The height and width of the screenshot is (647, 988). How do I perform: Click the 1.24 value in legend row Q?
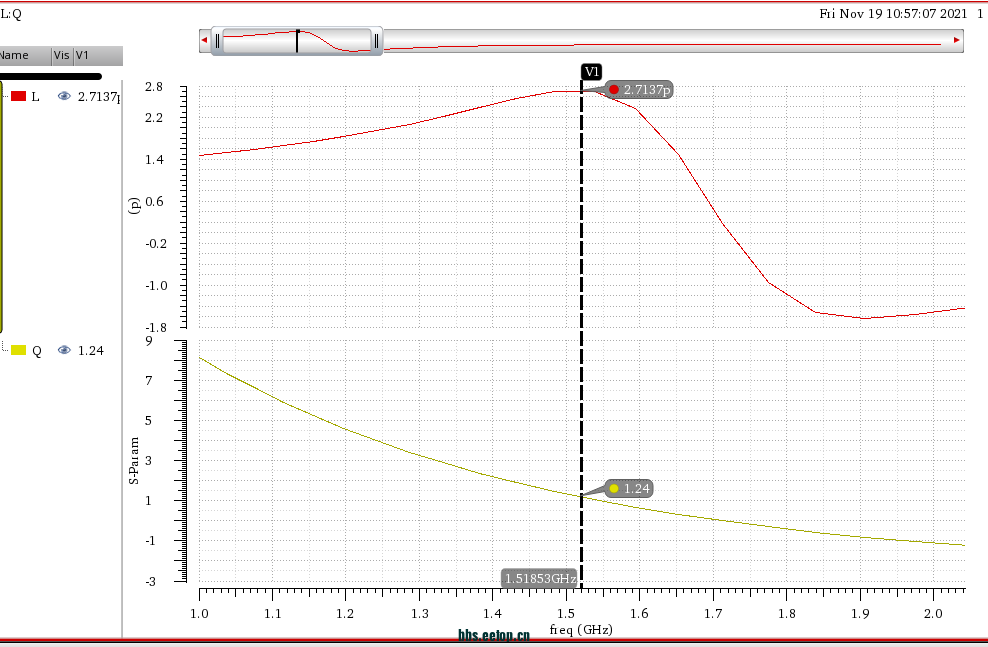point(91,350)
